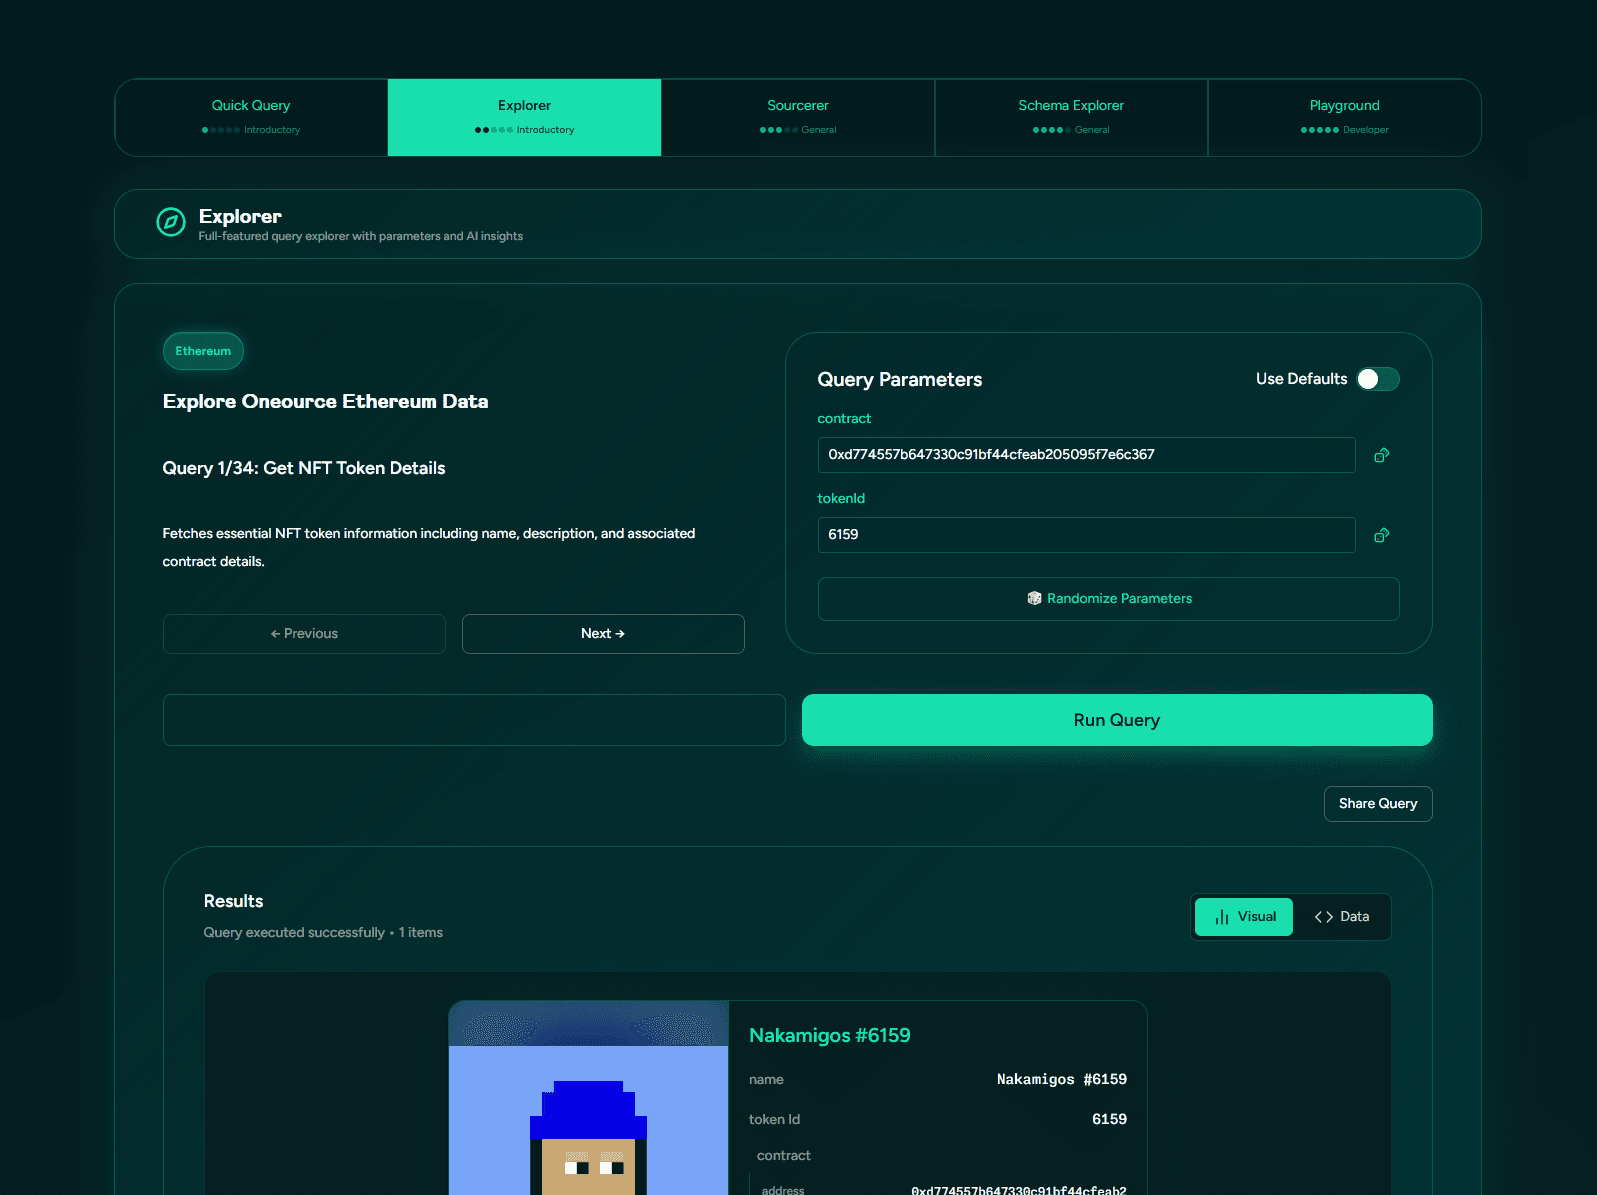Click the contract address input field

[1085, 455]
